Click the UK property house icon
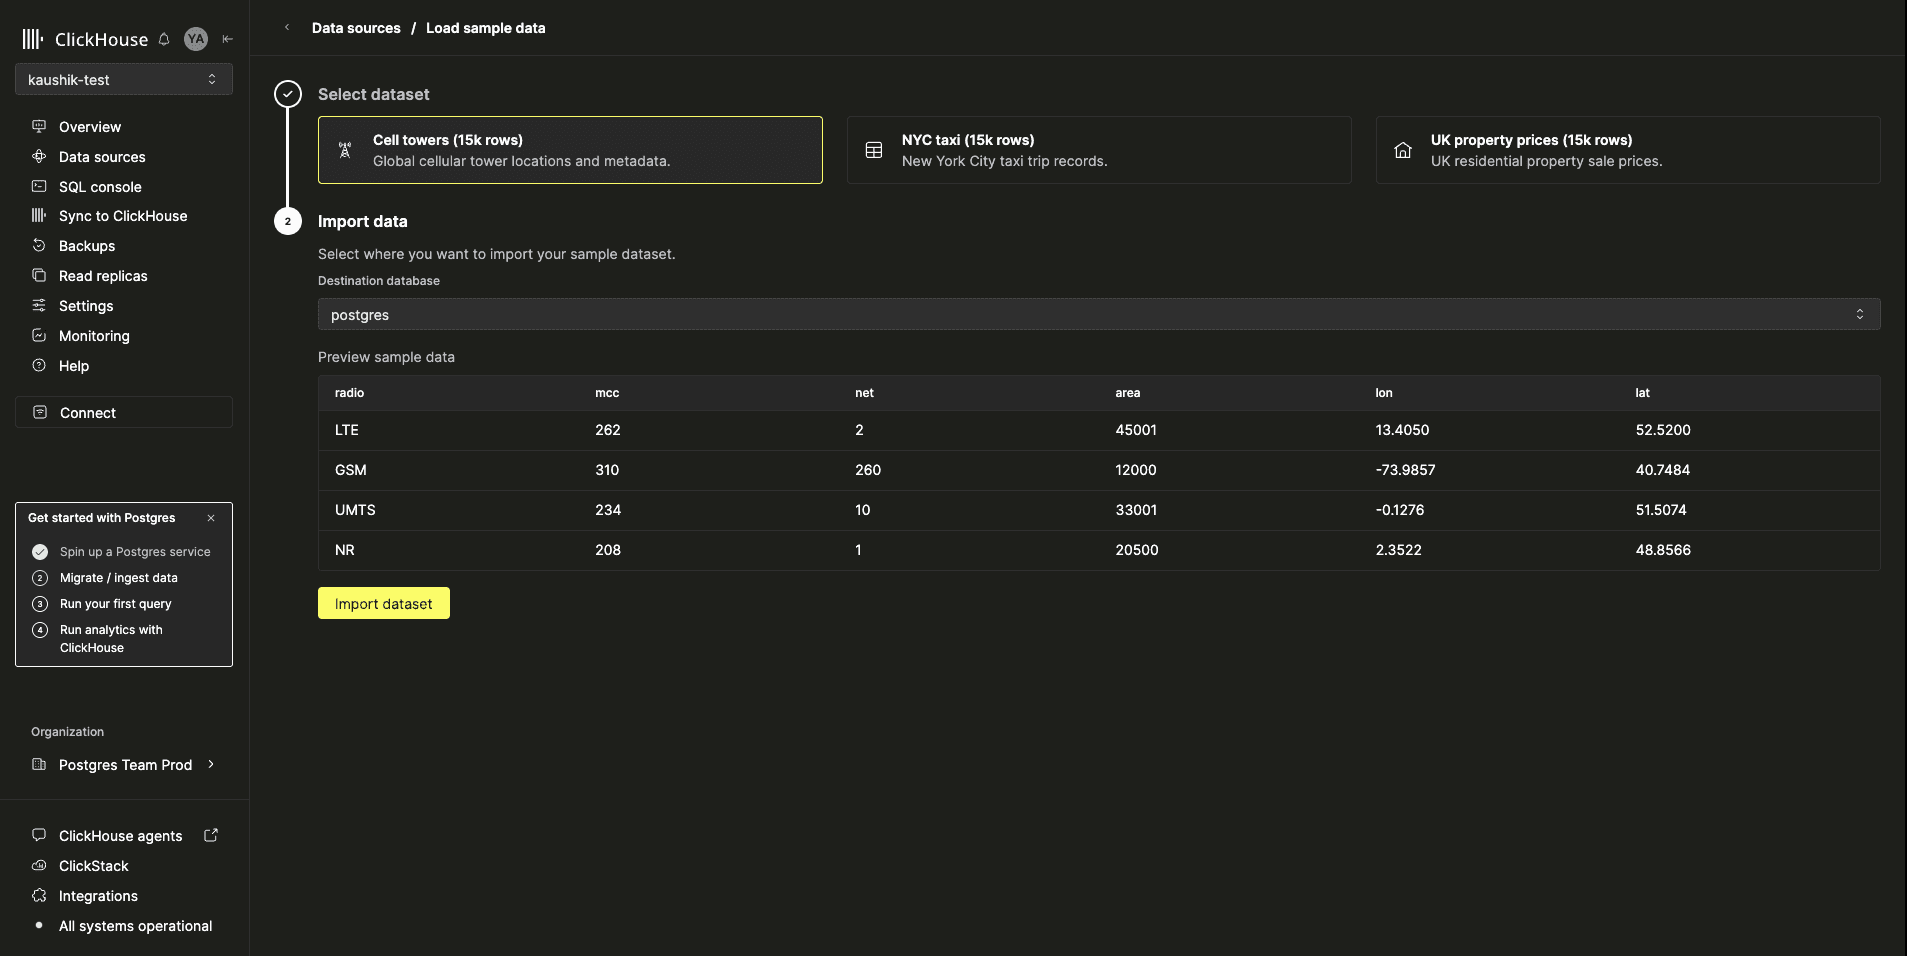1907x956 pixels. 1403,150
